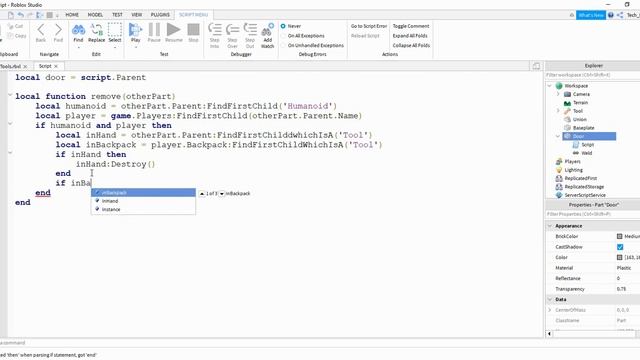The image size is (640, 360).
Task: Open the Select tool in Edit group
Action: tap(115, 33)
